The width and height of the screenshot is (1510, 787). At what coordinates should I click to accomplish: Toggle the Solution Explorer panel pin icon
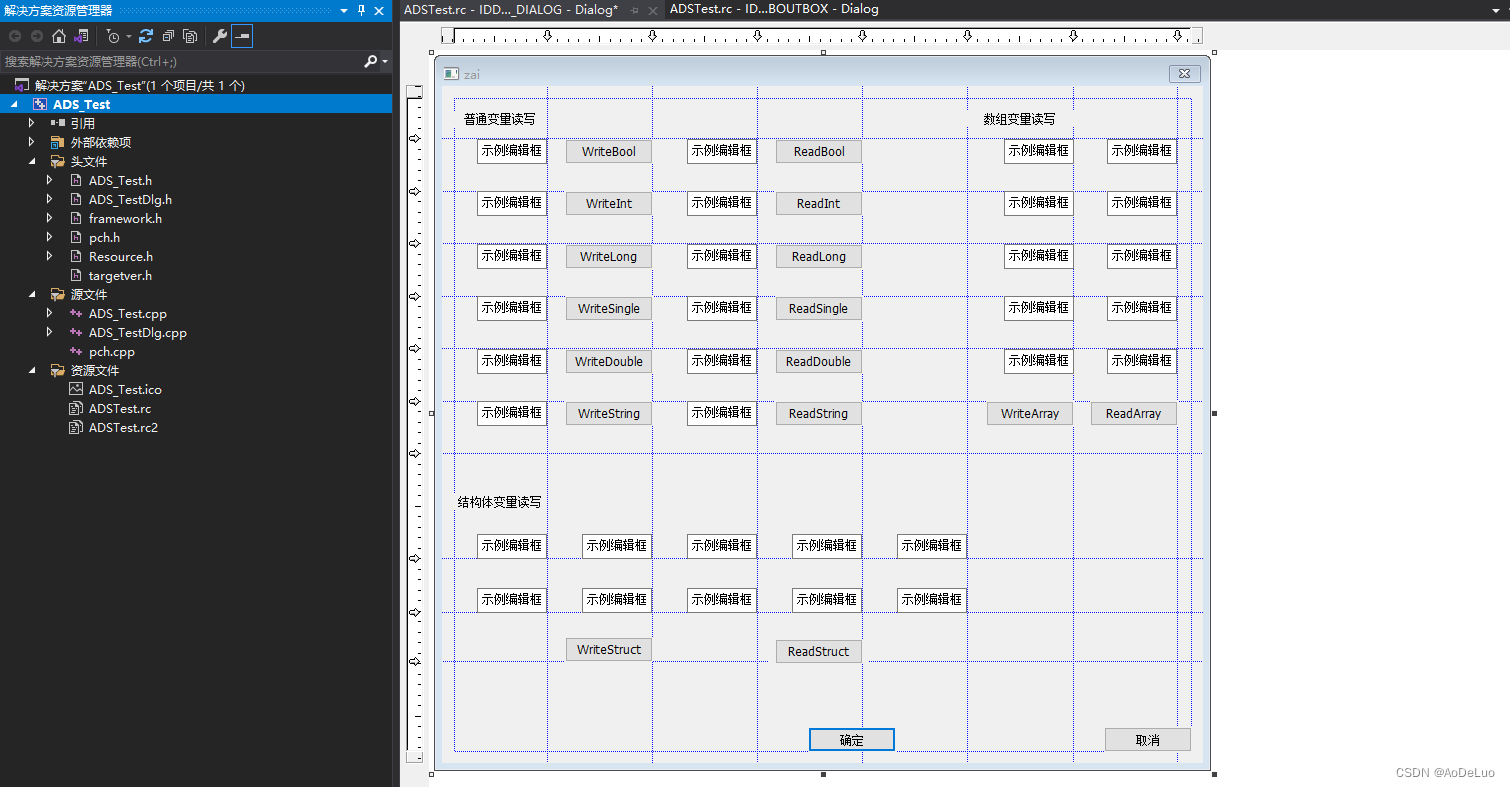(362, 10)
